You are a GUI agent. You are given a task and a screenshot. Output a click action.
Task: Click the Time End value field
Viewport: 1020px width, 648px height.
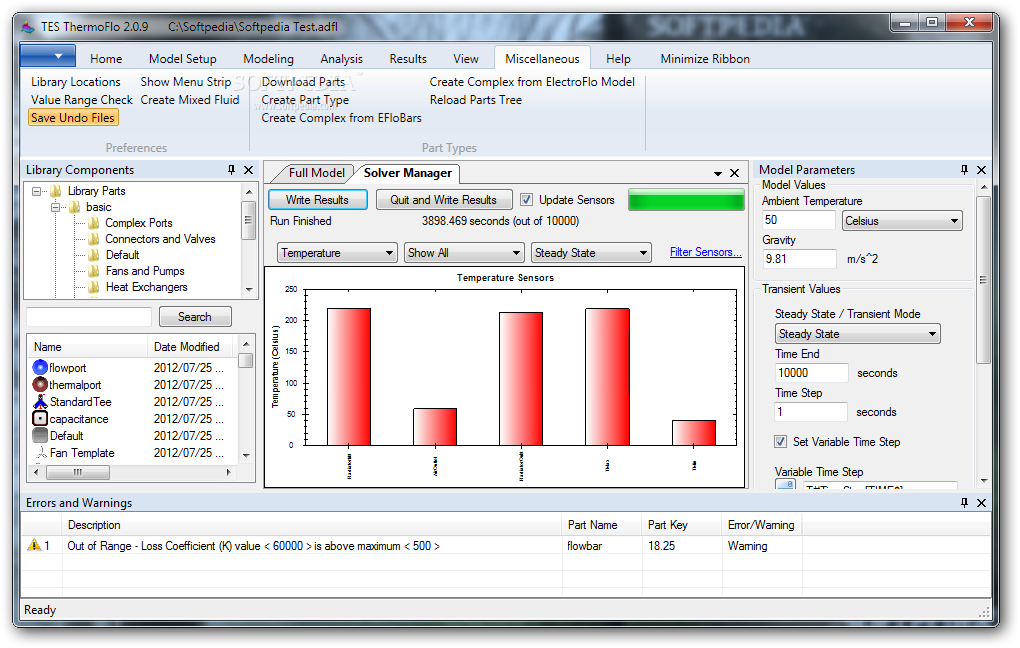coord(812,373)
